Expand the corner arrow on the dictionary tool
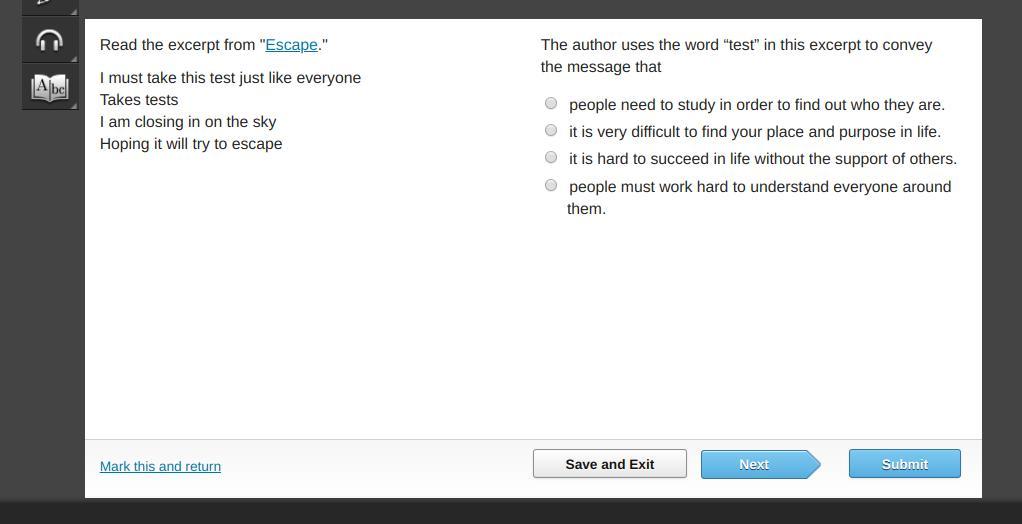This screenshot has width=1022, height=524. (73, 105)
